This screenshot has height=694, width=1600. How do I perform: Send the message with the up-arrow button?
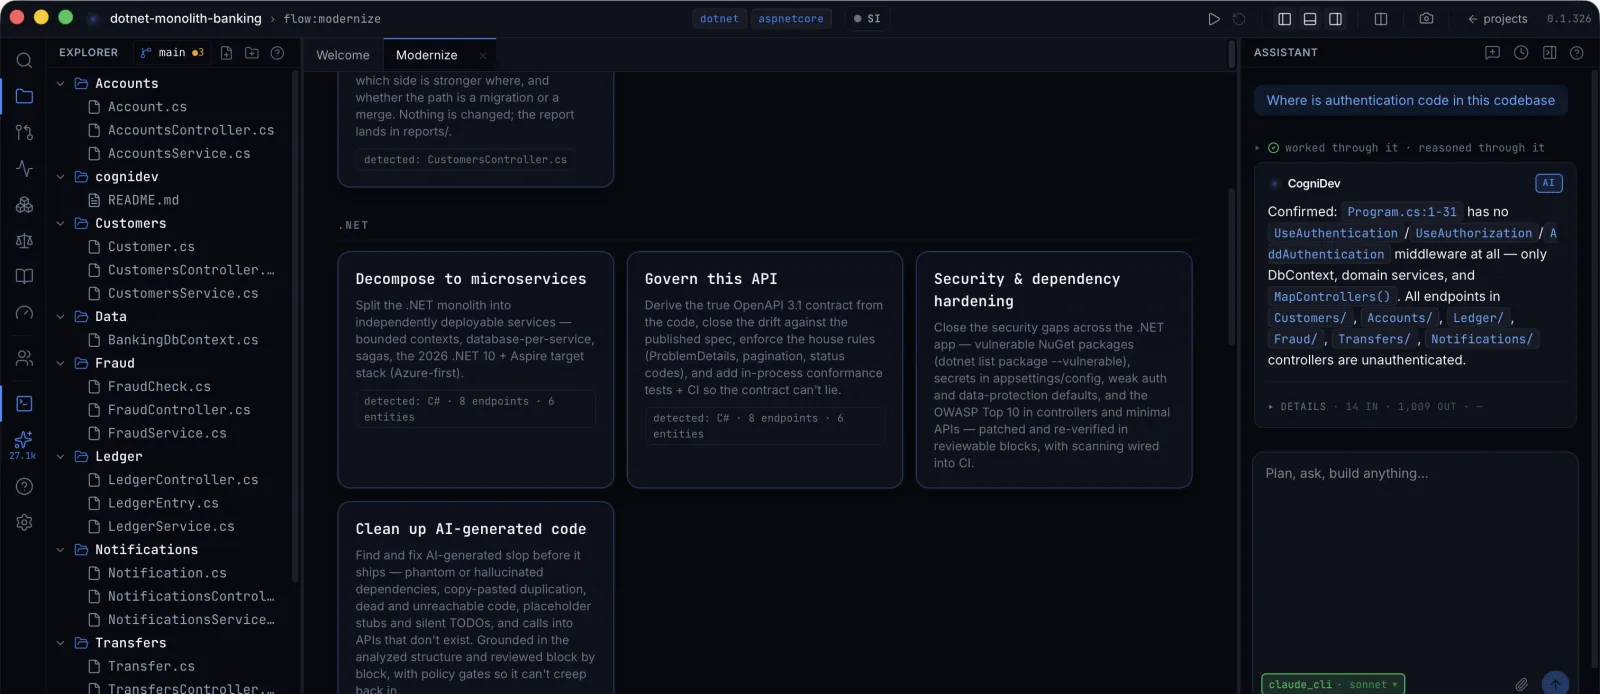point(1555,683)
